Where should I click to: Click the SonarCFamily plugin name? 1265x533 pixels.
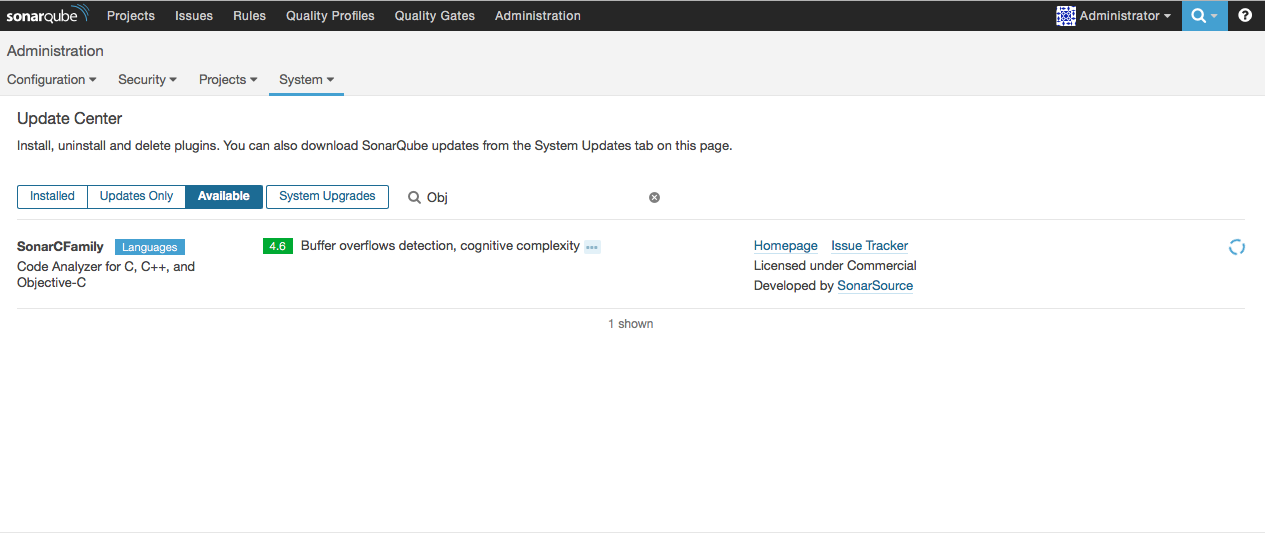pos(60,246)
